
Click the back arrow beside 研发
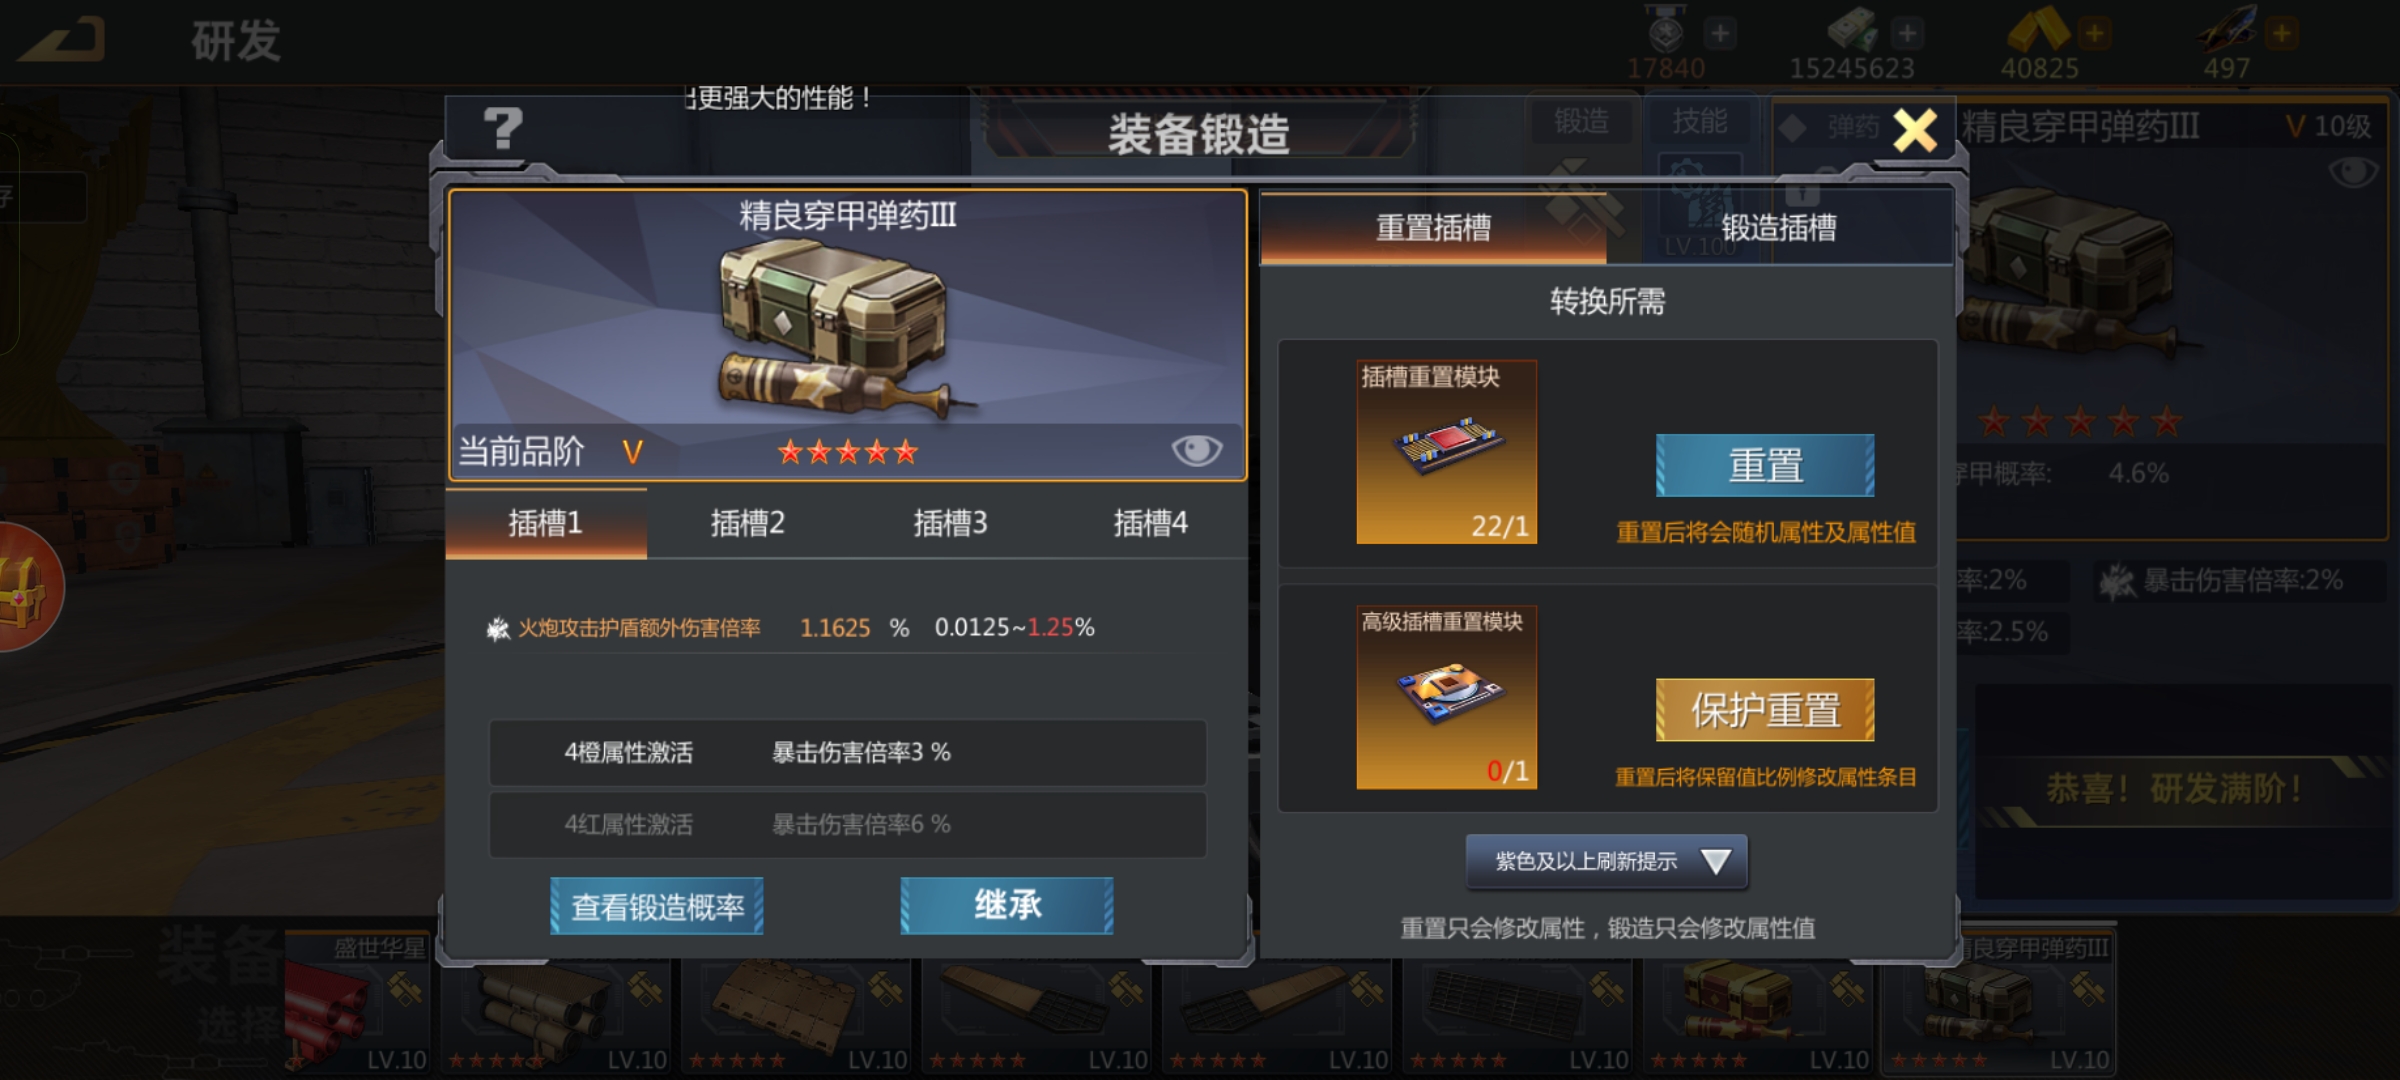(62, 41)
